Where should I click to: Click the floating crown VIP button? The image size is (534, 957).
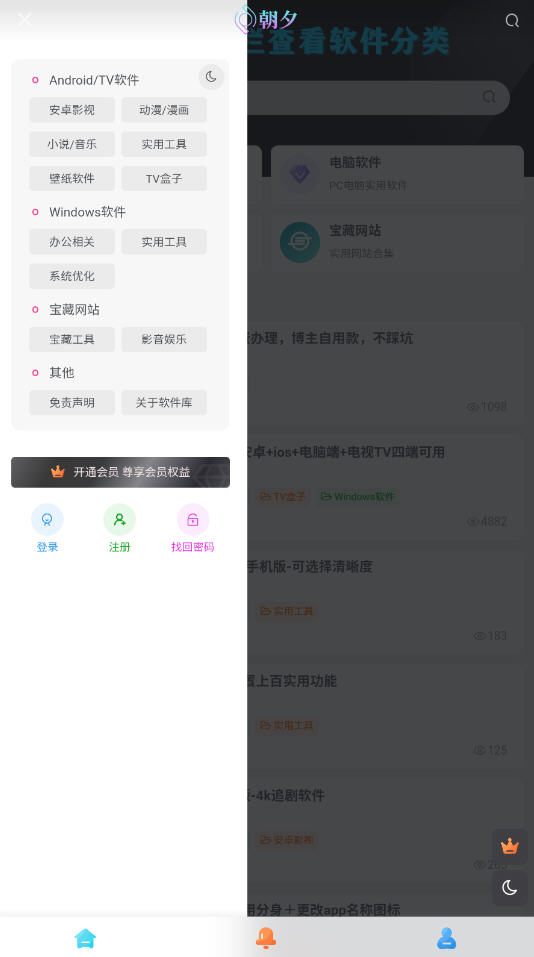click(510, 846)
